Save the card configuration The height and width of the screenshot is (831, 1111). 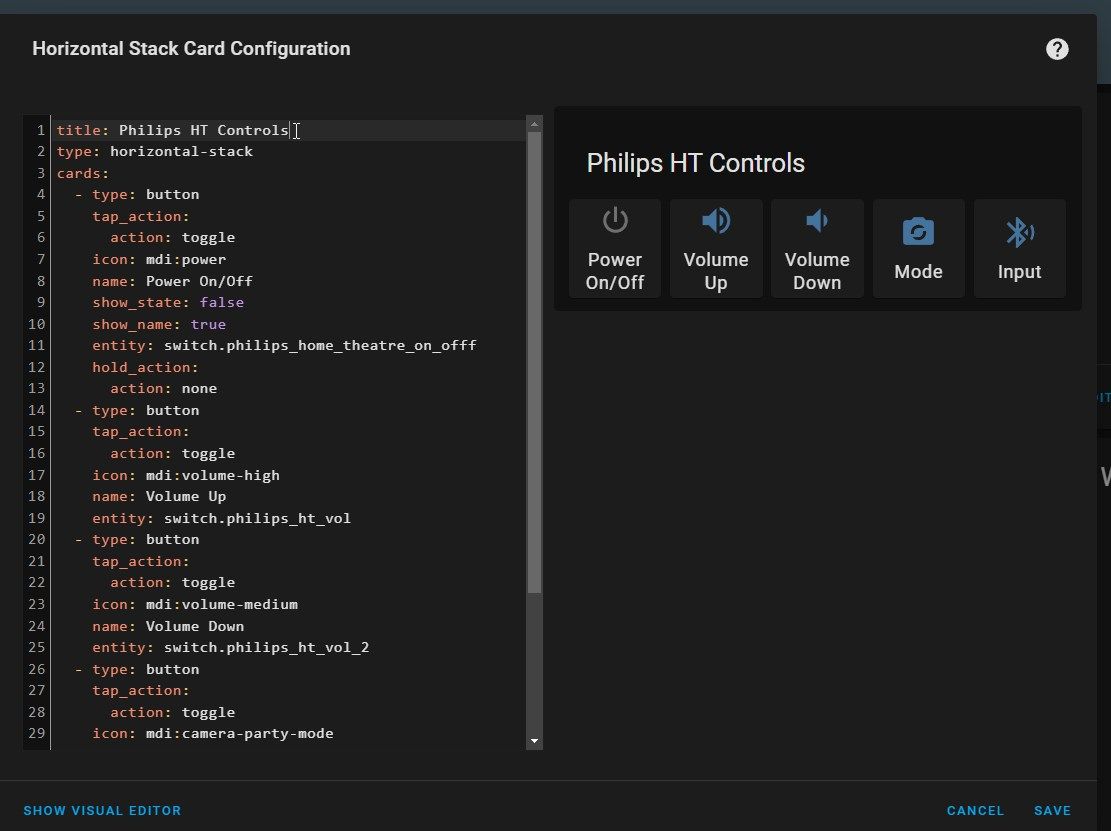1052,810
